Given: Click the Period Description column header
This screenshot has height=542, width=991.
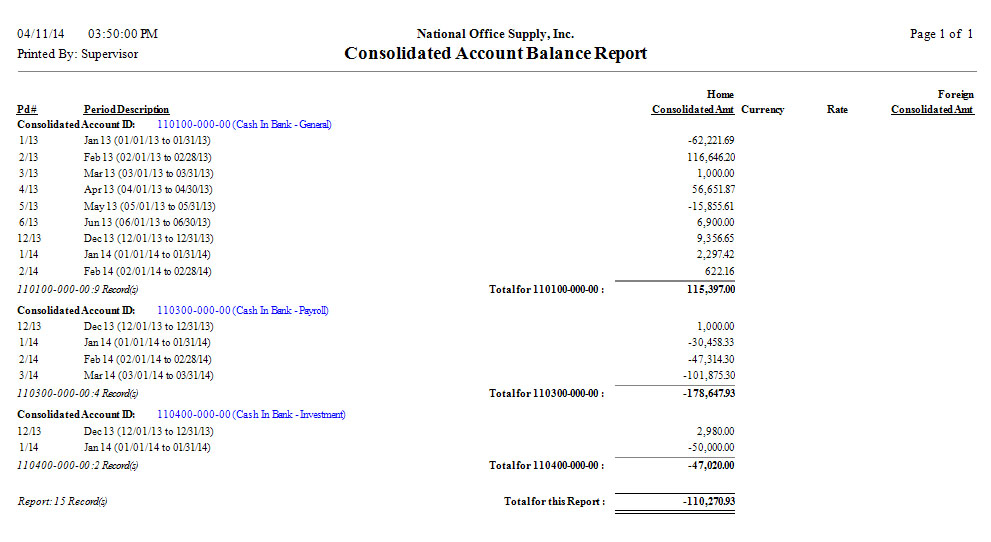Looking at the screenshot, I should coord(126,109).
